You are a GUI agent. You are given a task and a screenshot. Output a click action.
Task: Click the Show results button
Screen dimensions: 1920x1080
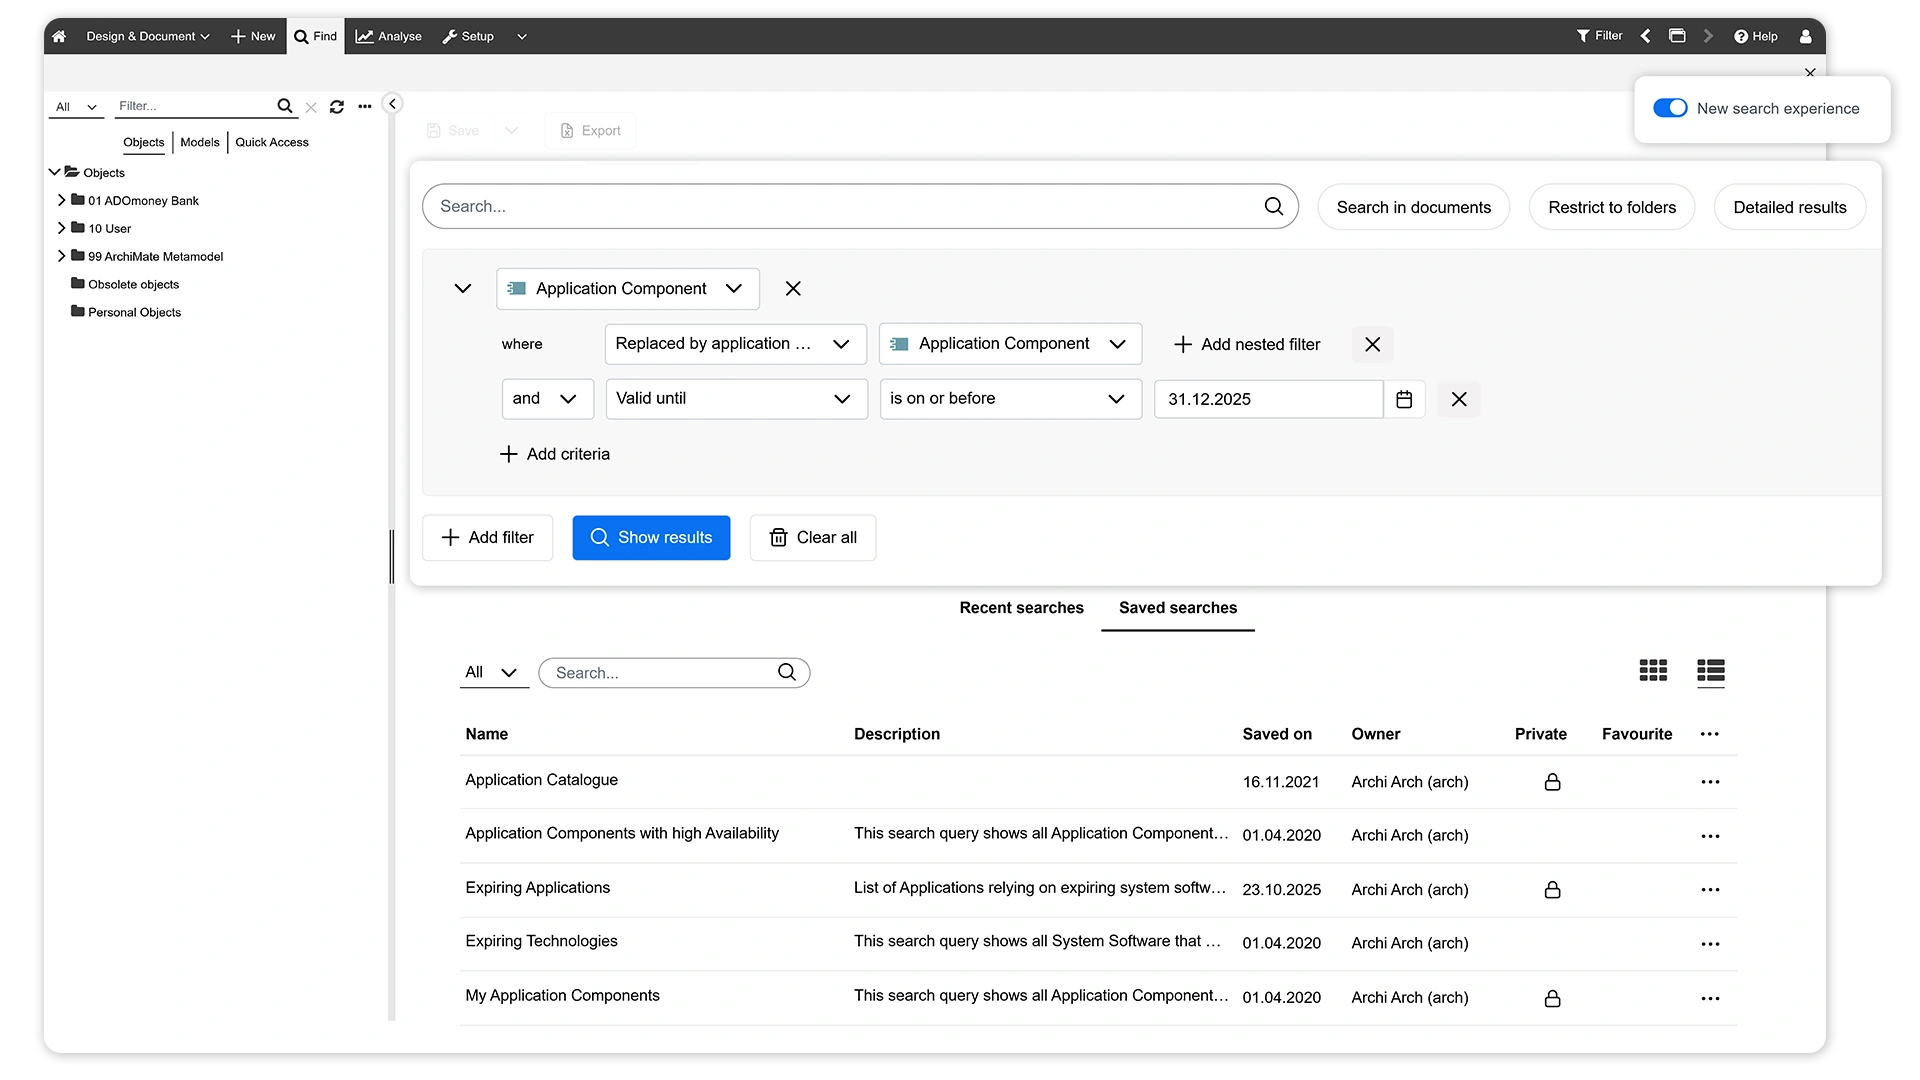651,537
